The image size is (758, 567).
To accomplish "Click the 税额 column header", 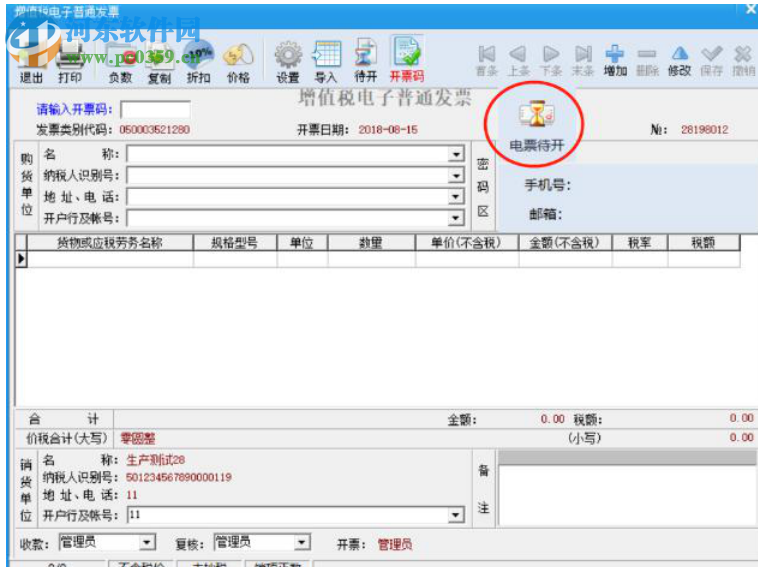I will coord(703,243).
